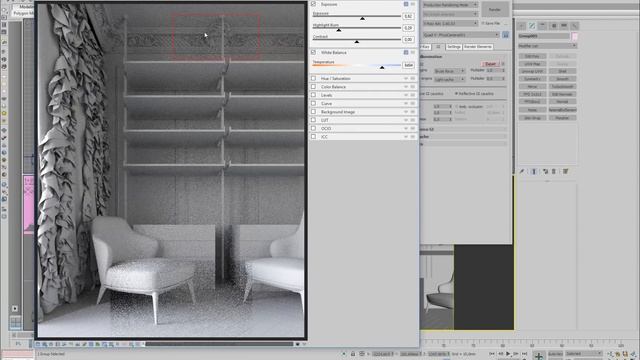Enable the Hue / Saturation checkbox
This screenshot has height=360, width=640.
pos(313,78)
